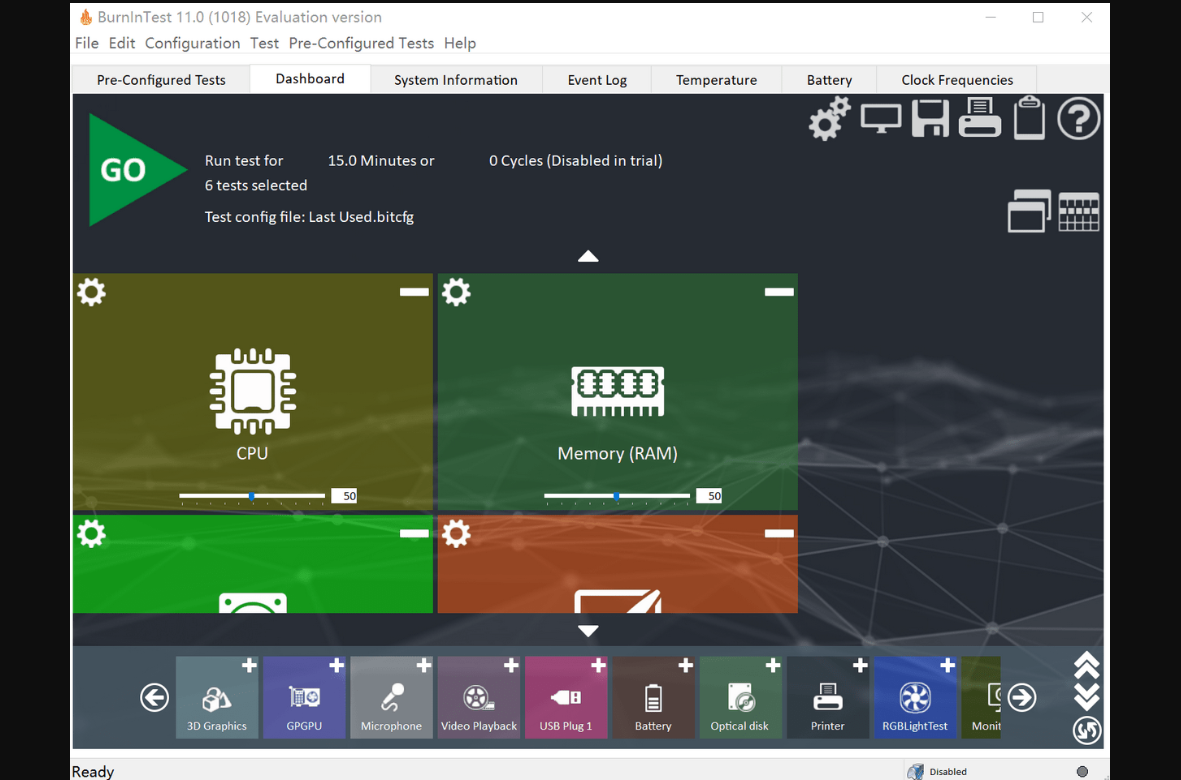Click the circular refresh arrows icon
Image resolution: width=1181 pixels, height=780 pixels.
(x=1087, y=730)
